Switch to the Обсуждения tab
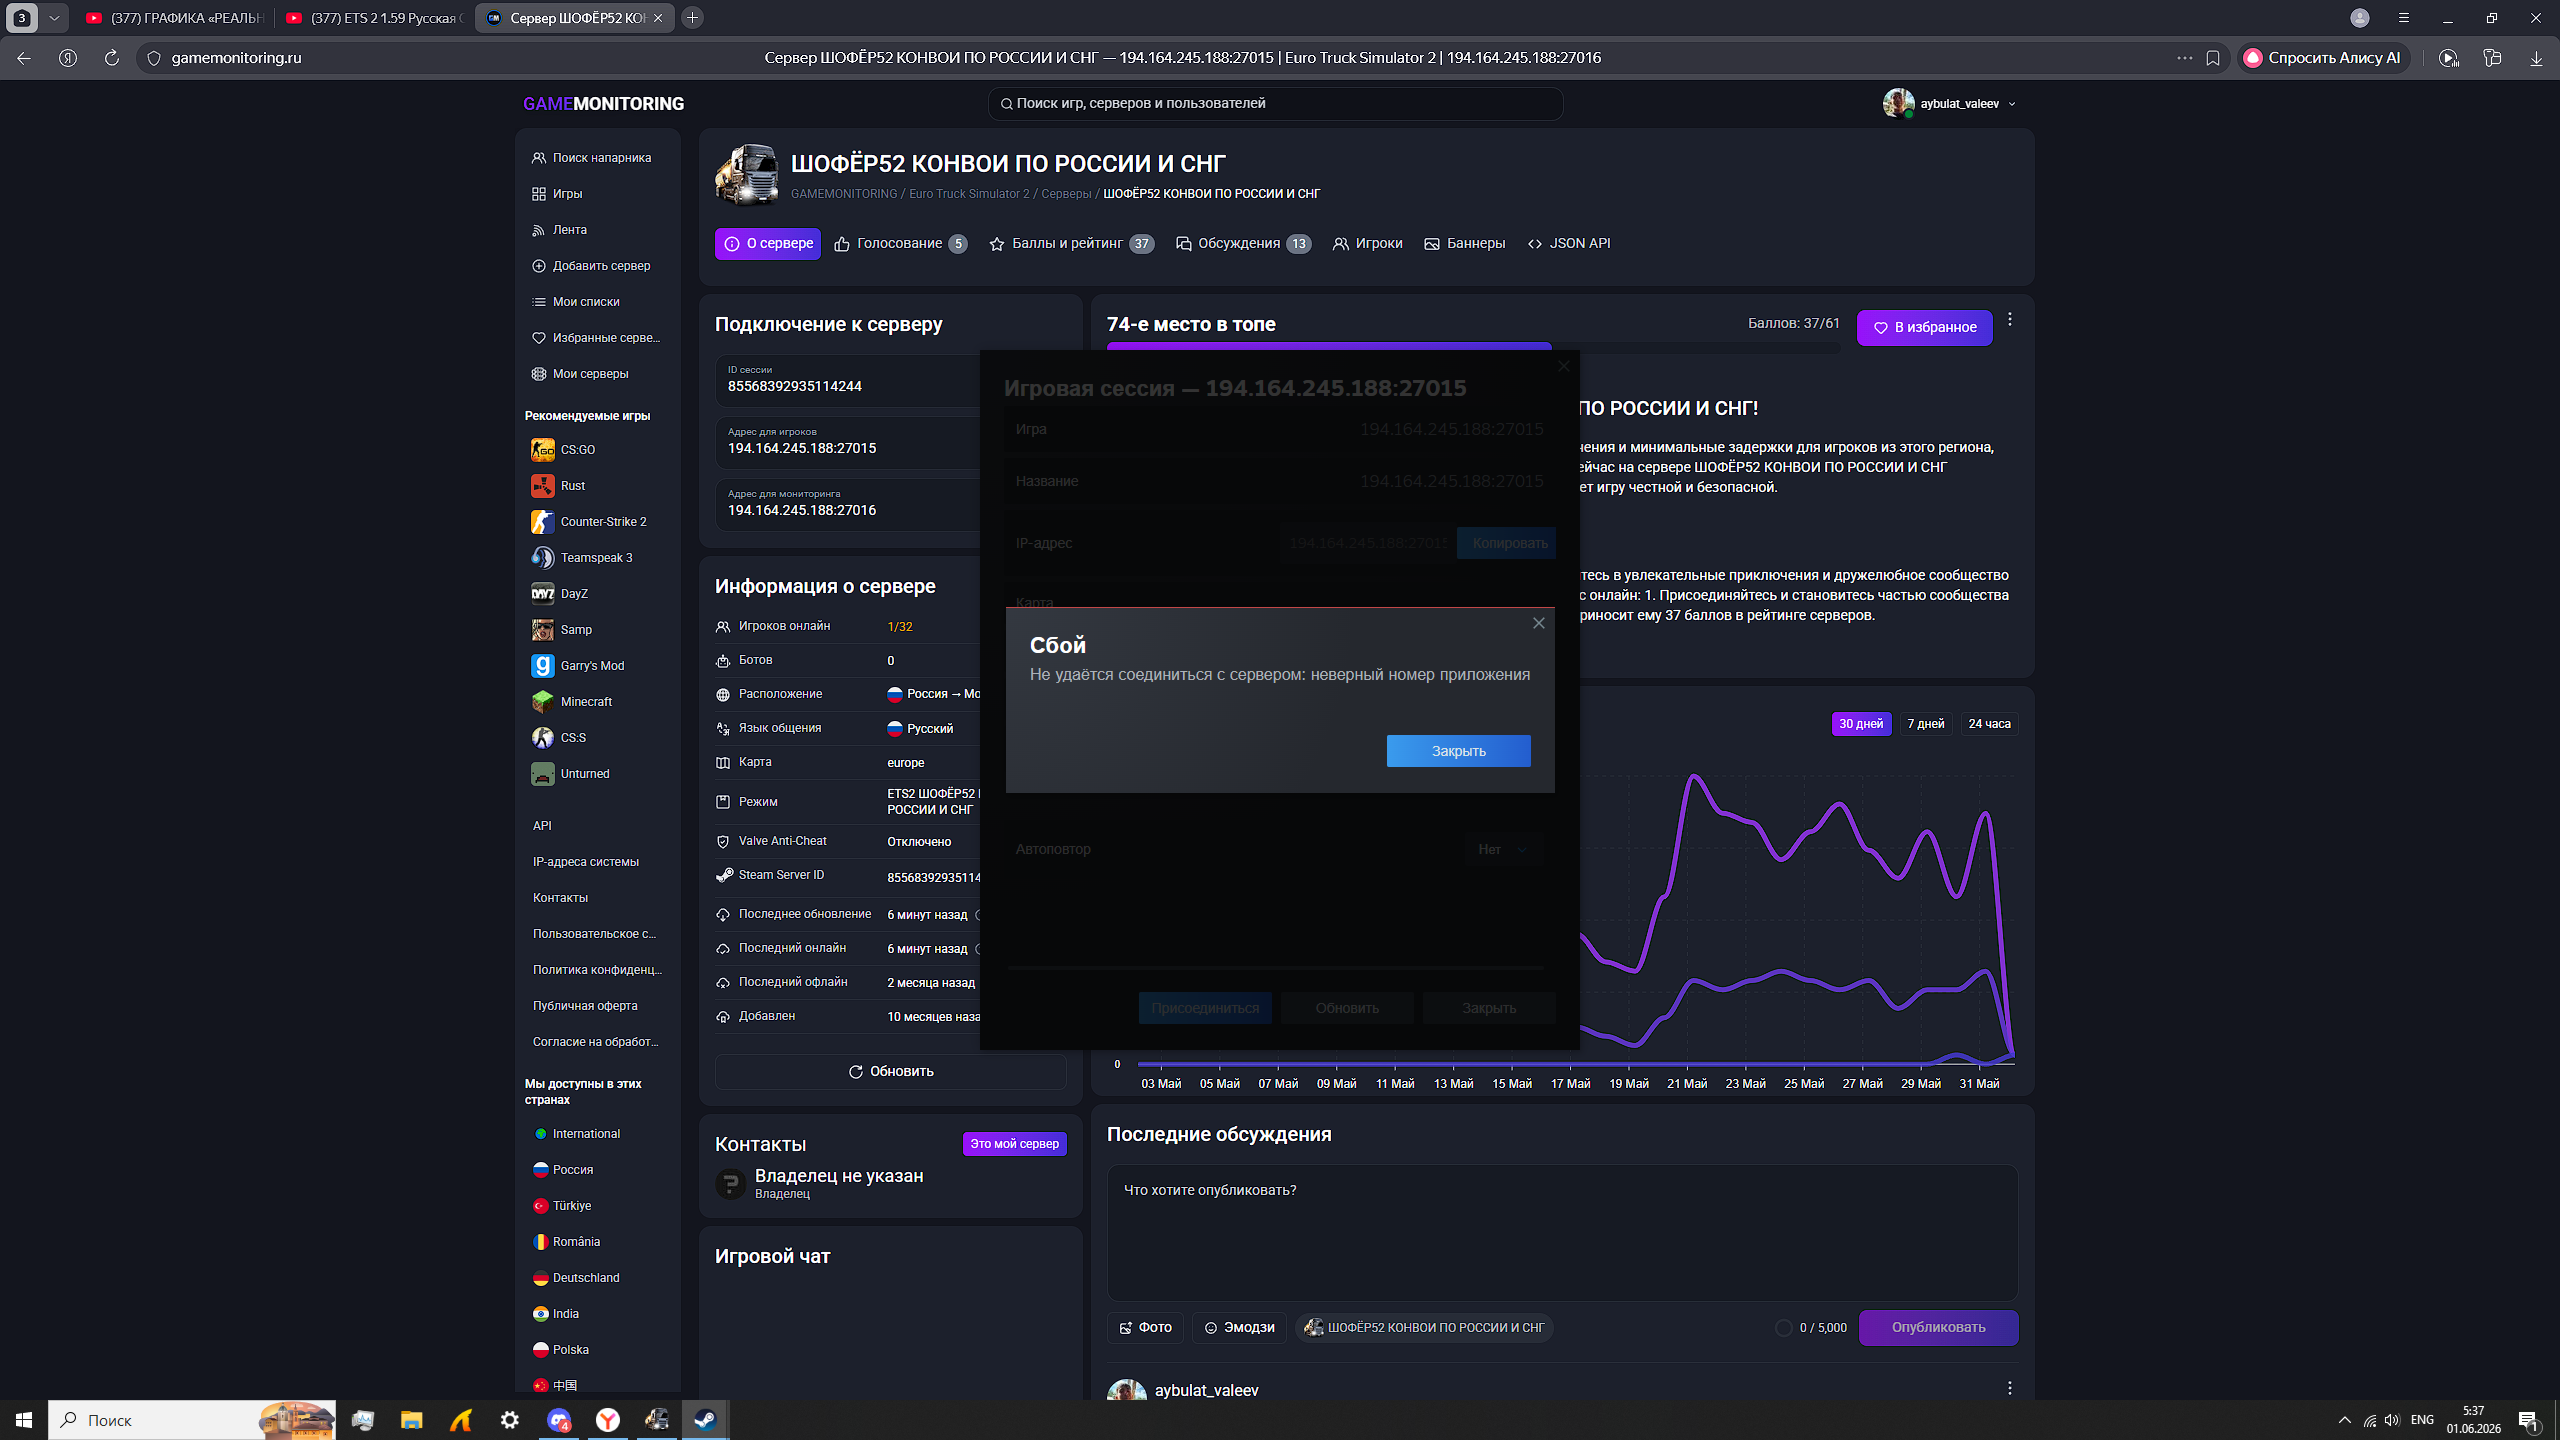 [x=1243, y=244]
